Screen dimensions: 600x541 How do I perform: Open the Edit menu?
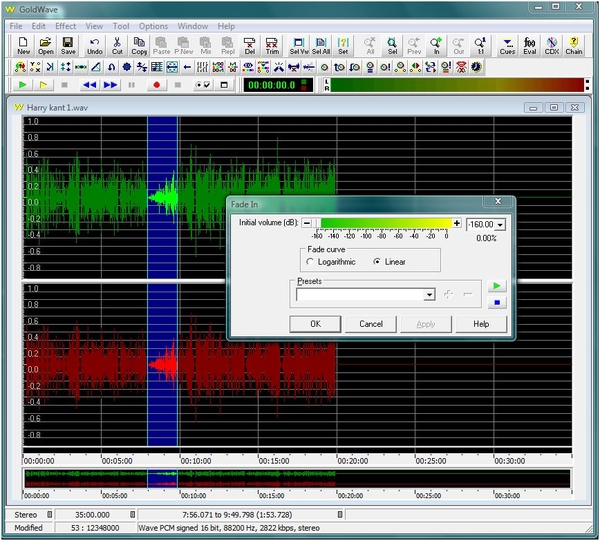[38, 26]
